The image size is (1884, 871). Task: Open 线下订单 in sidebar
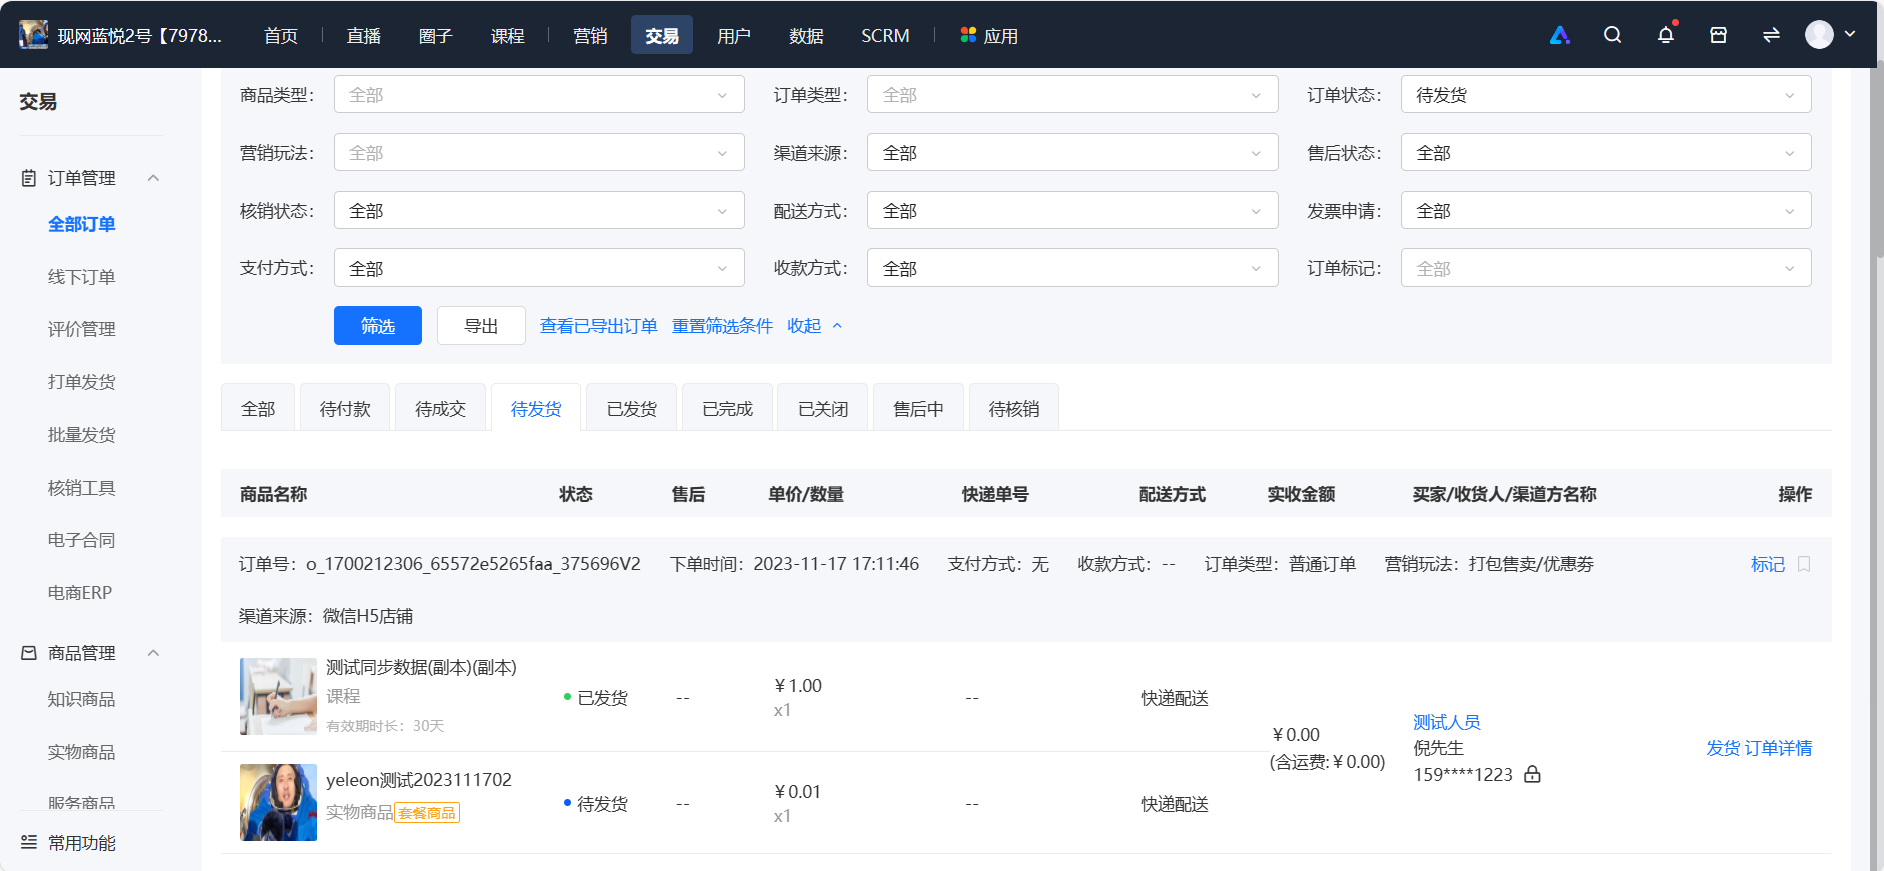(82, 277)
